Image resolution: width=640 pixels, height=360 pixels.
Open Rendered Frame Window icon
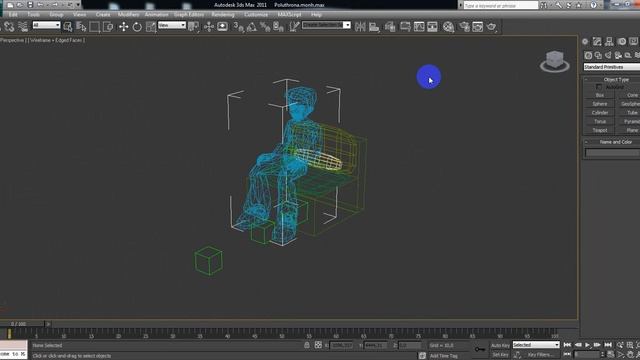pyautogui.click(x=478, y=27)
